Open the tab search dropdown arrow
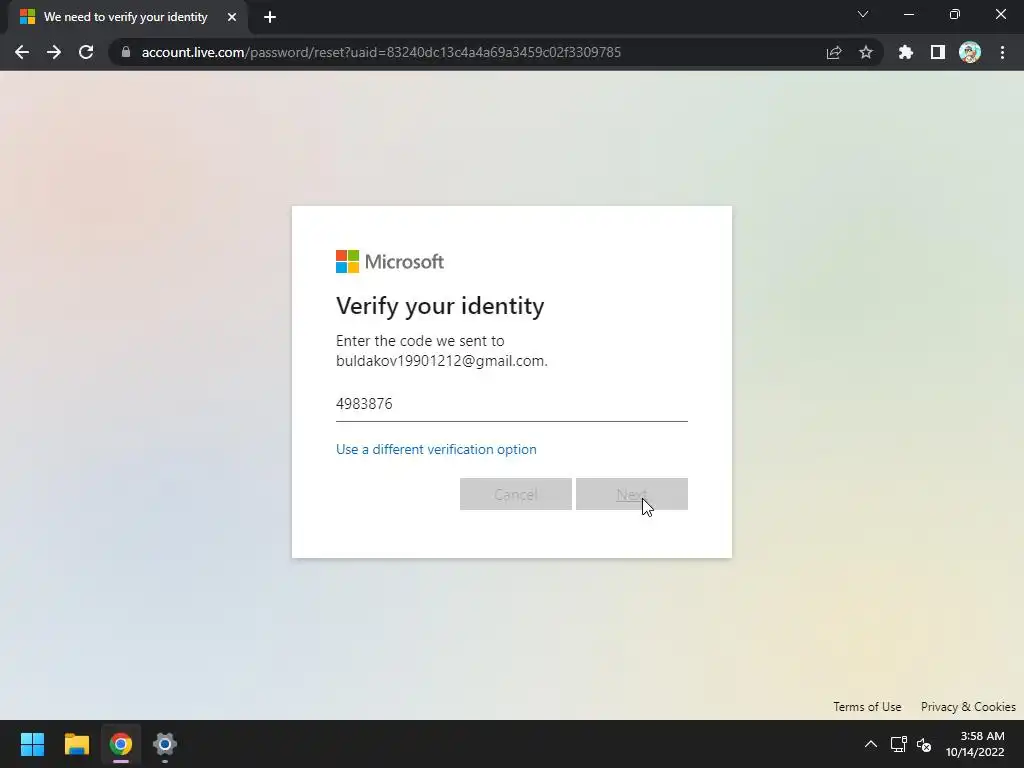The height and width of the screenshot is (768, 1024). point(863,14)
